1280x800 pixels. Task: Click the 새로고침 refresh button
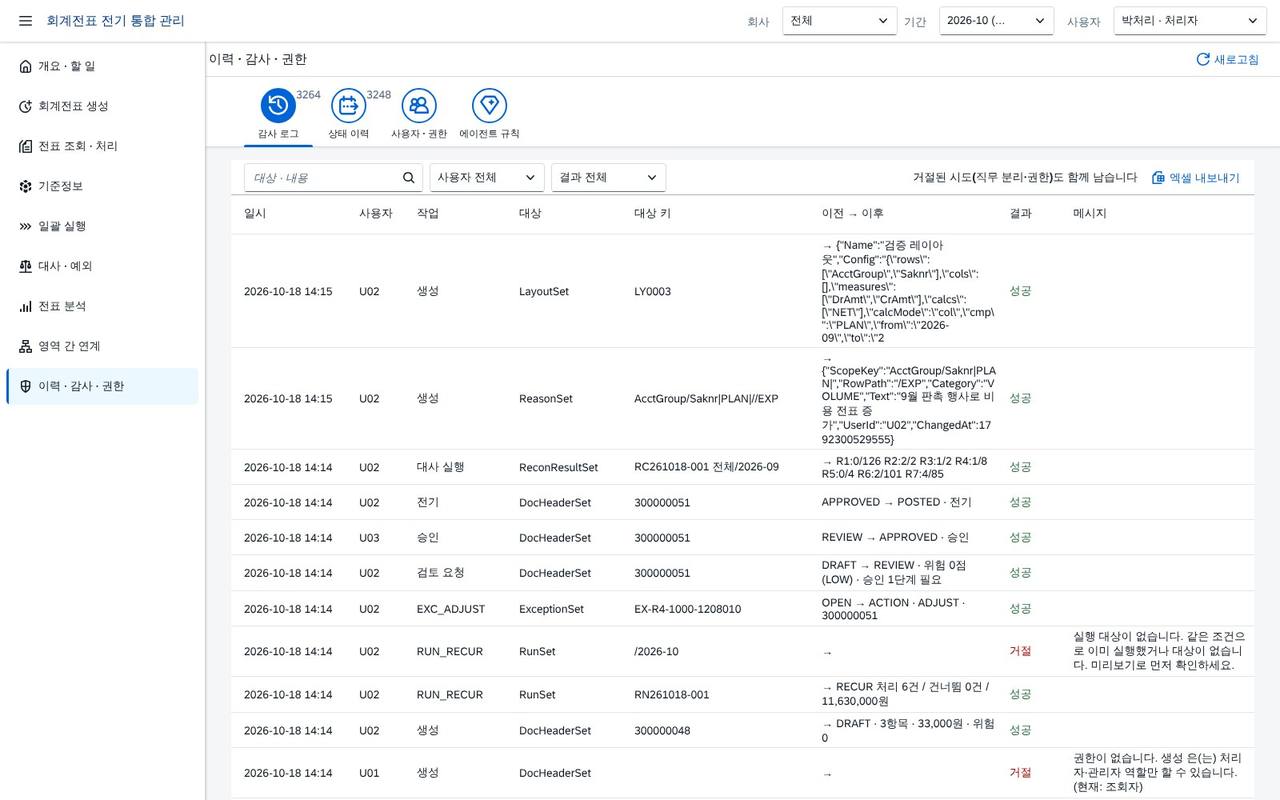(1227, 60)
